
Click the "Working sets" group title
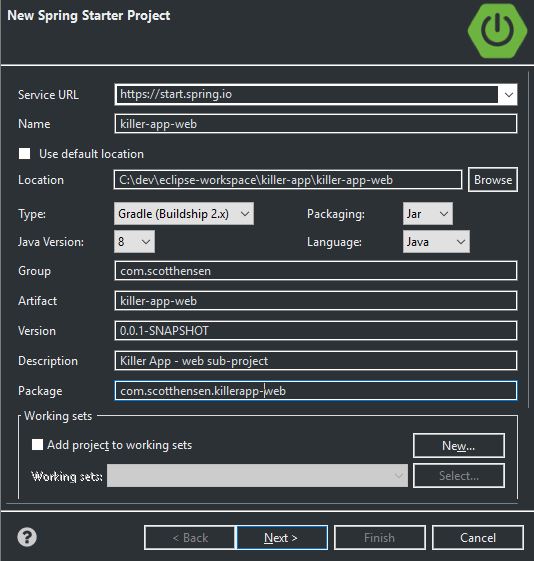point(58,416)
